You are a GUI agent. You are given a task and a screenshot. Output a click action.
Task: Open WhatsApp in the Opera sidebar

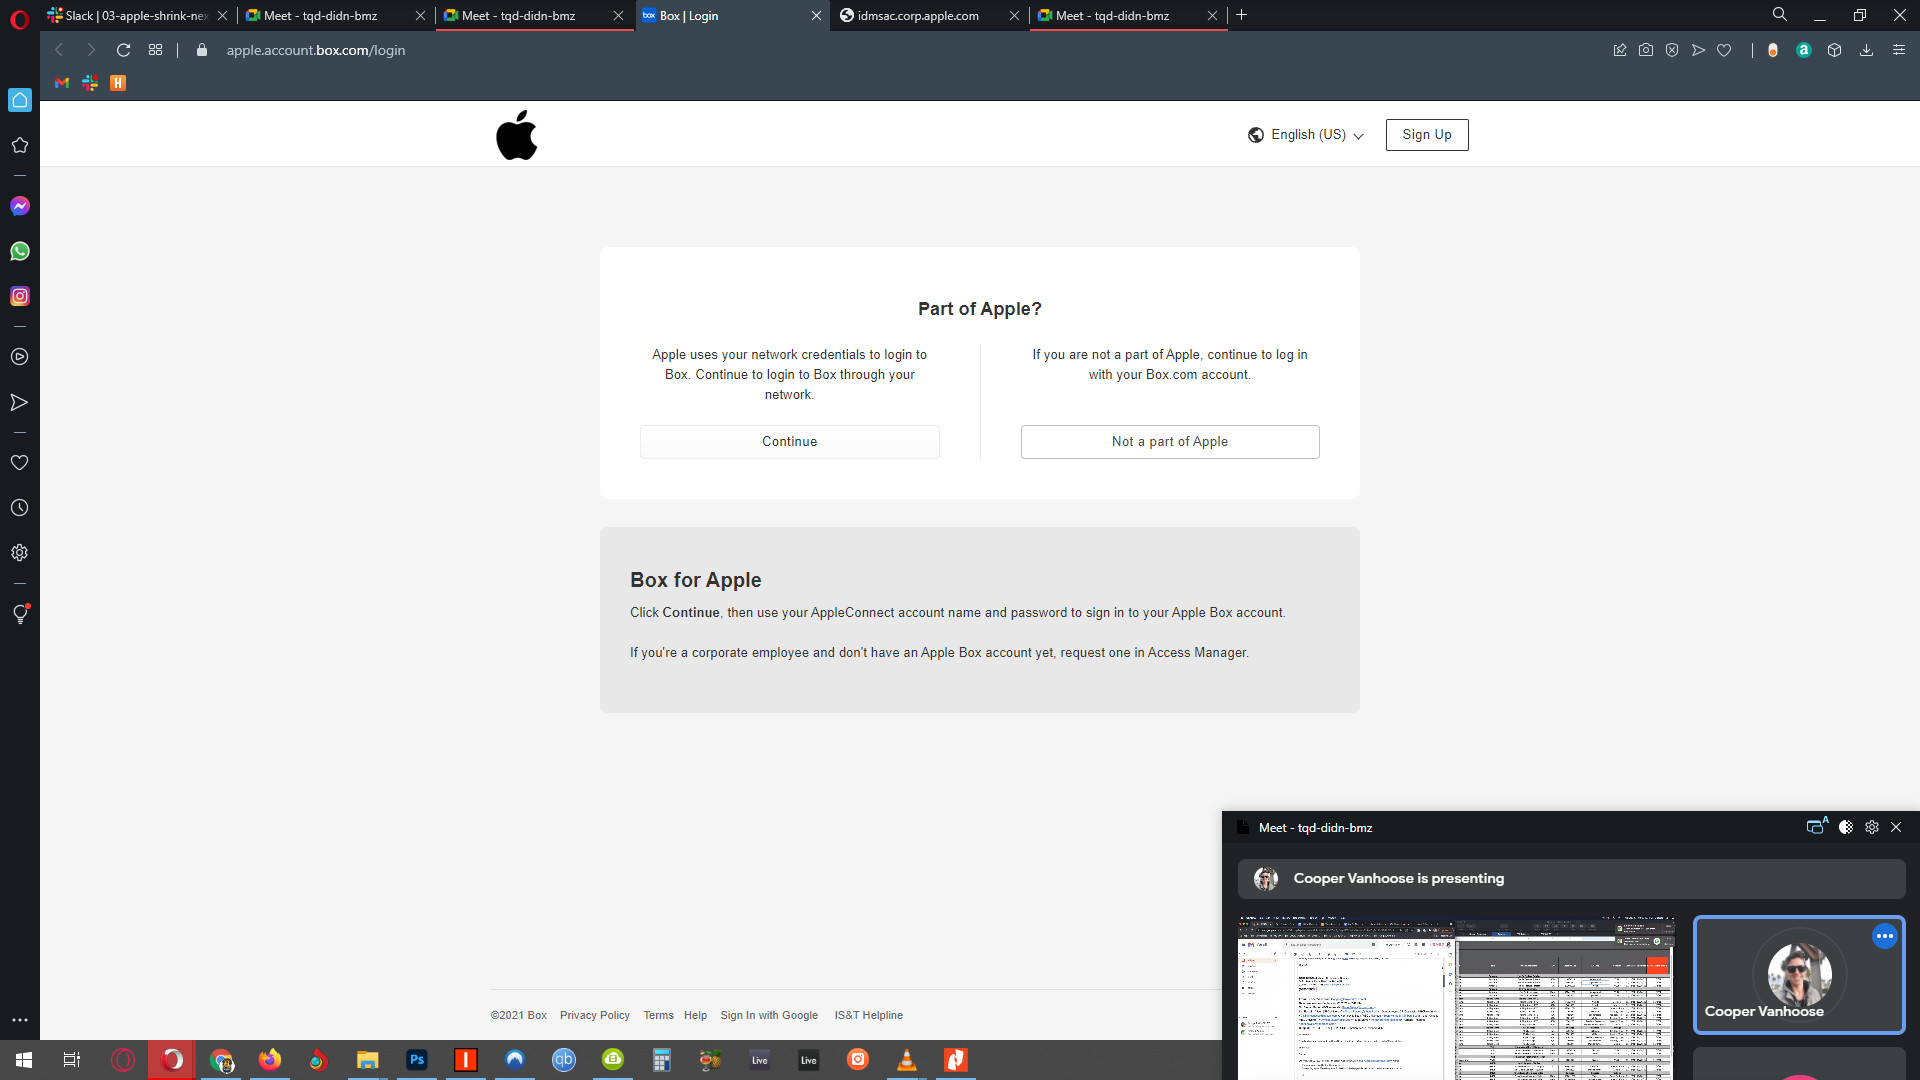click(20, 251)
